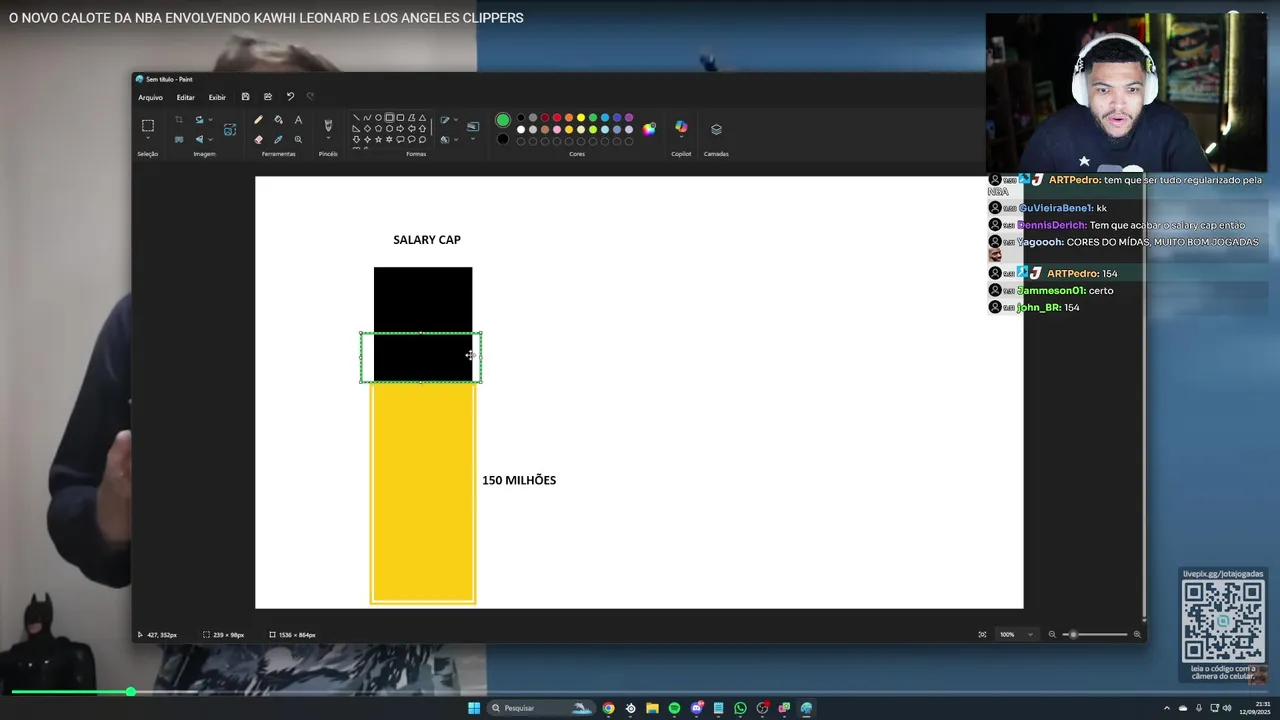
Task: Expand the Pincéis dropdown arrow
Action: tap(328, 138)
